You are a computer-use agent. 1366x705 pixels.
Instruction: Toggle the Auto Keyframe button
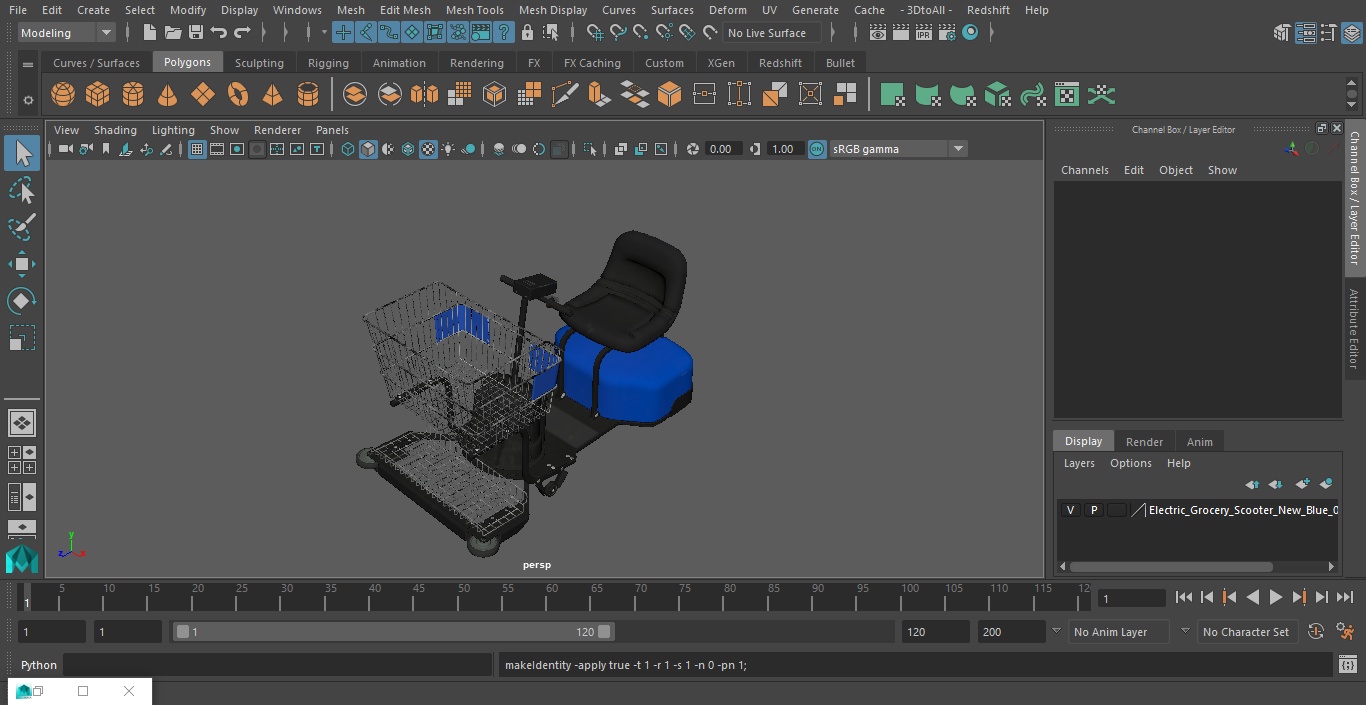coord(1316,632)
